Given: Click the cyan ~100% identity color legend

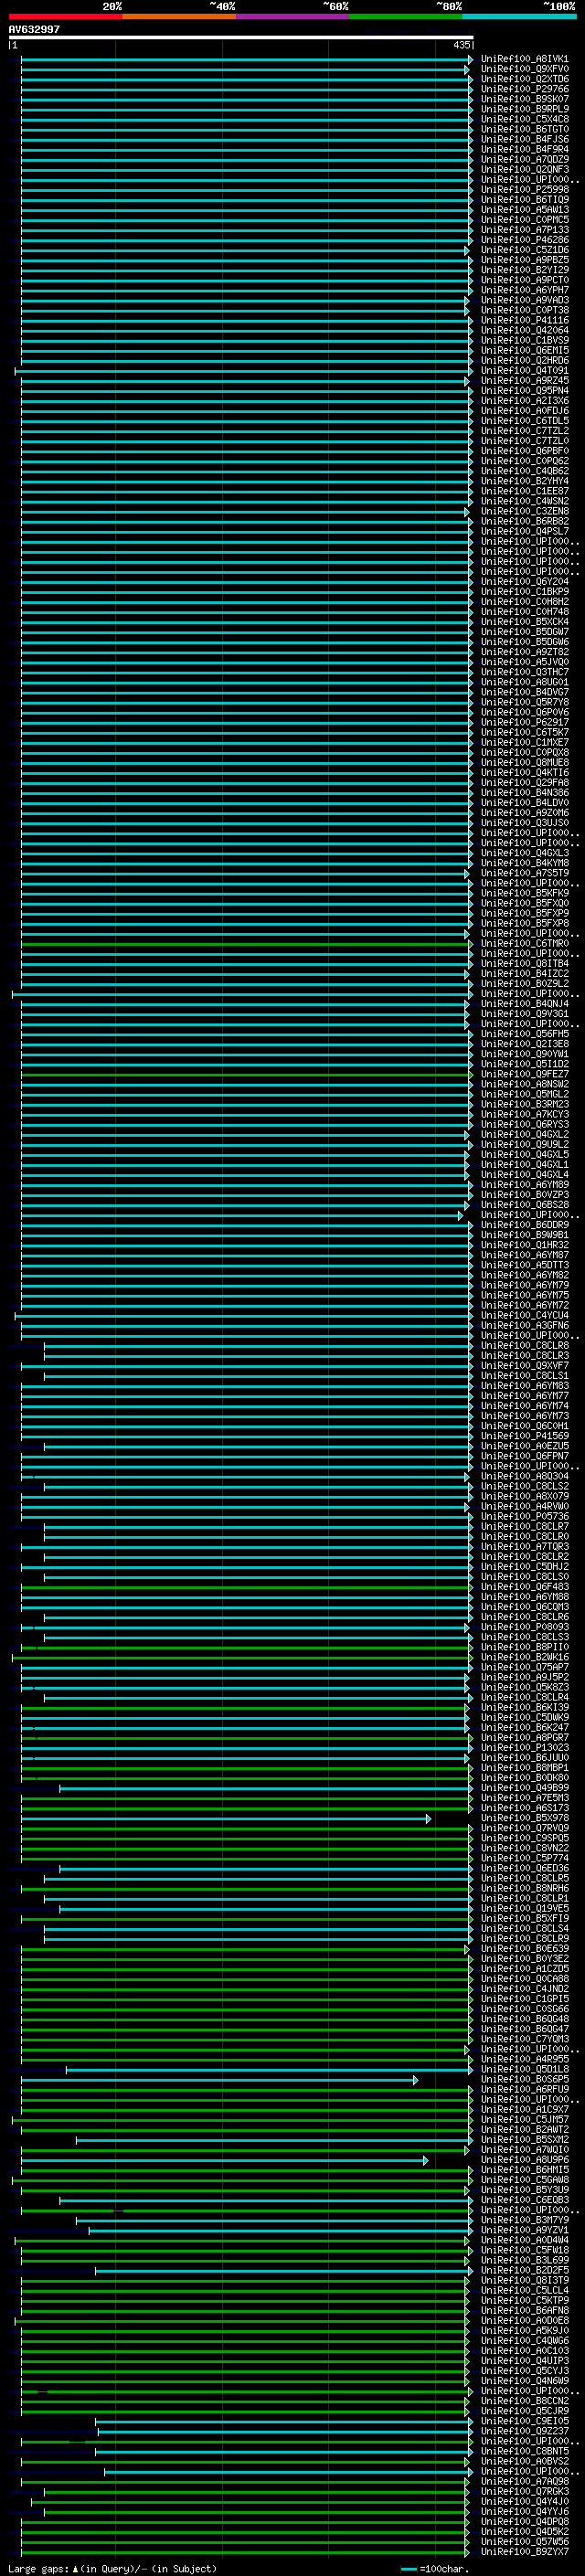Looking at the screenshot, I should pyautogui.click(x=519, y=17).
